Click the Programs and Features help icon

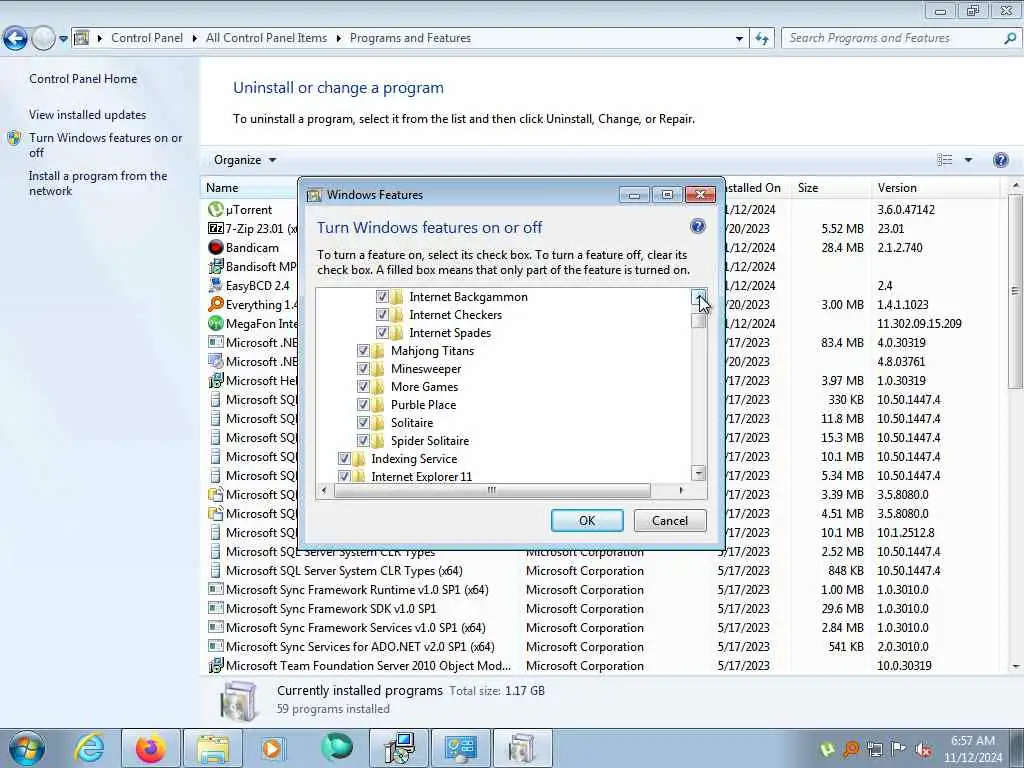(x=1000, y=160)
